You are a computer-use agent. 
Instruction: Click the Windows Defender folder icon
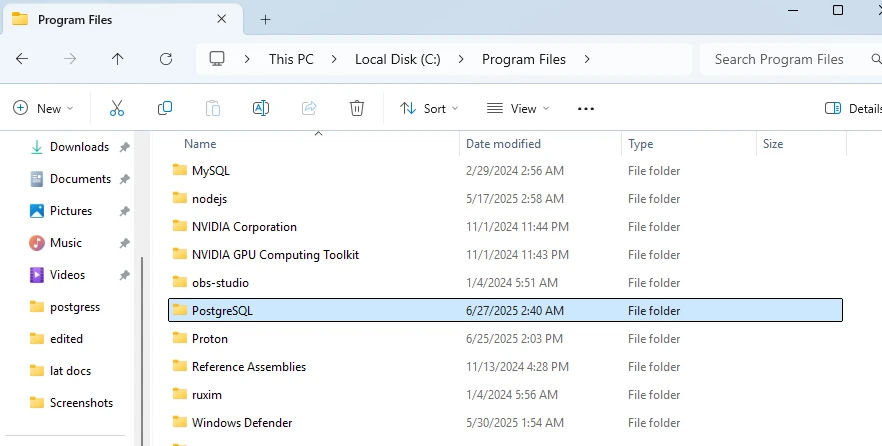(x=179, y=421)
